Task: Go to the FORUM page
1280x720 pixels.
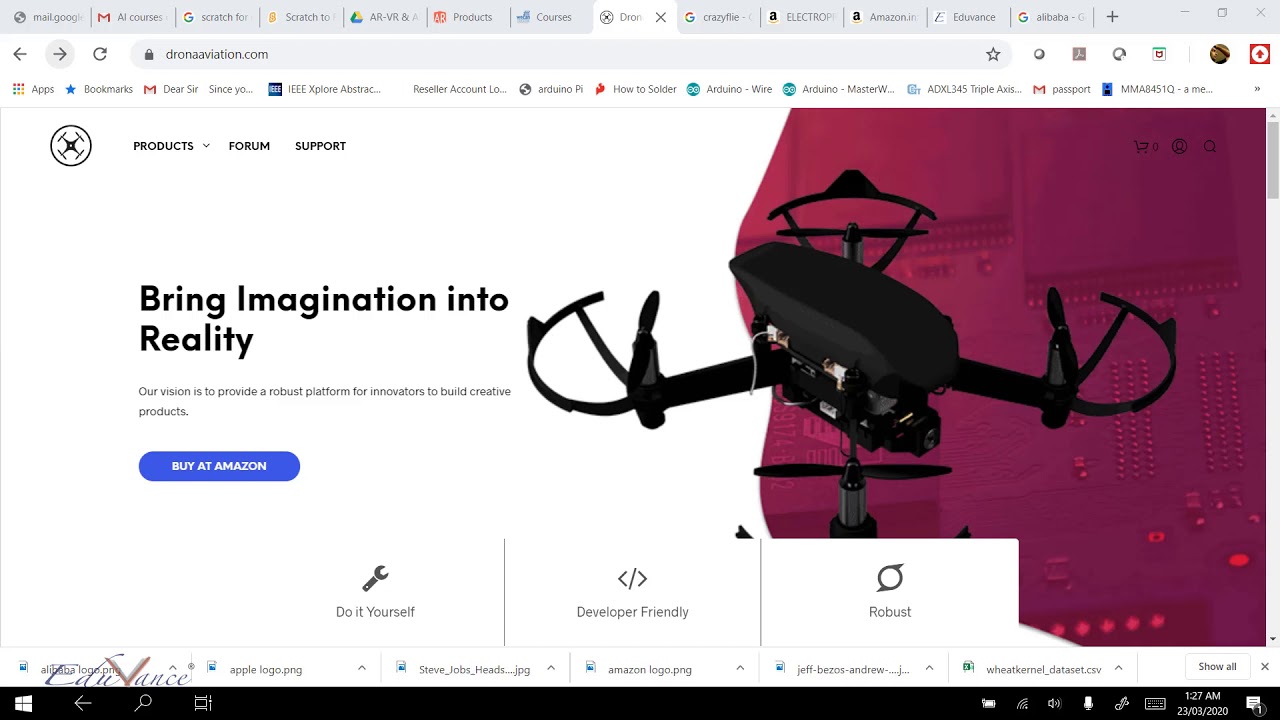Action: (249, 146)
